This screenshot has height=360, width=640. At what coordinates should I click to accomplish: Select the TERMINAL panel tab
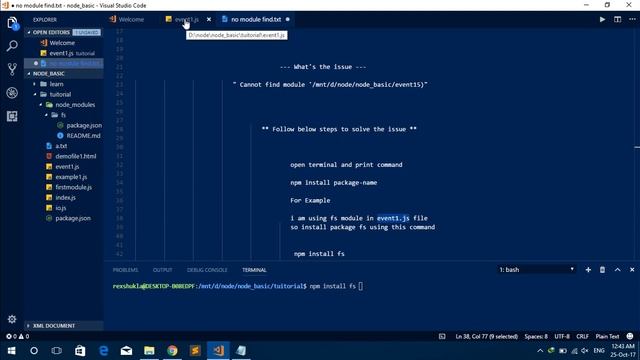pos(254,270)
